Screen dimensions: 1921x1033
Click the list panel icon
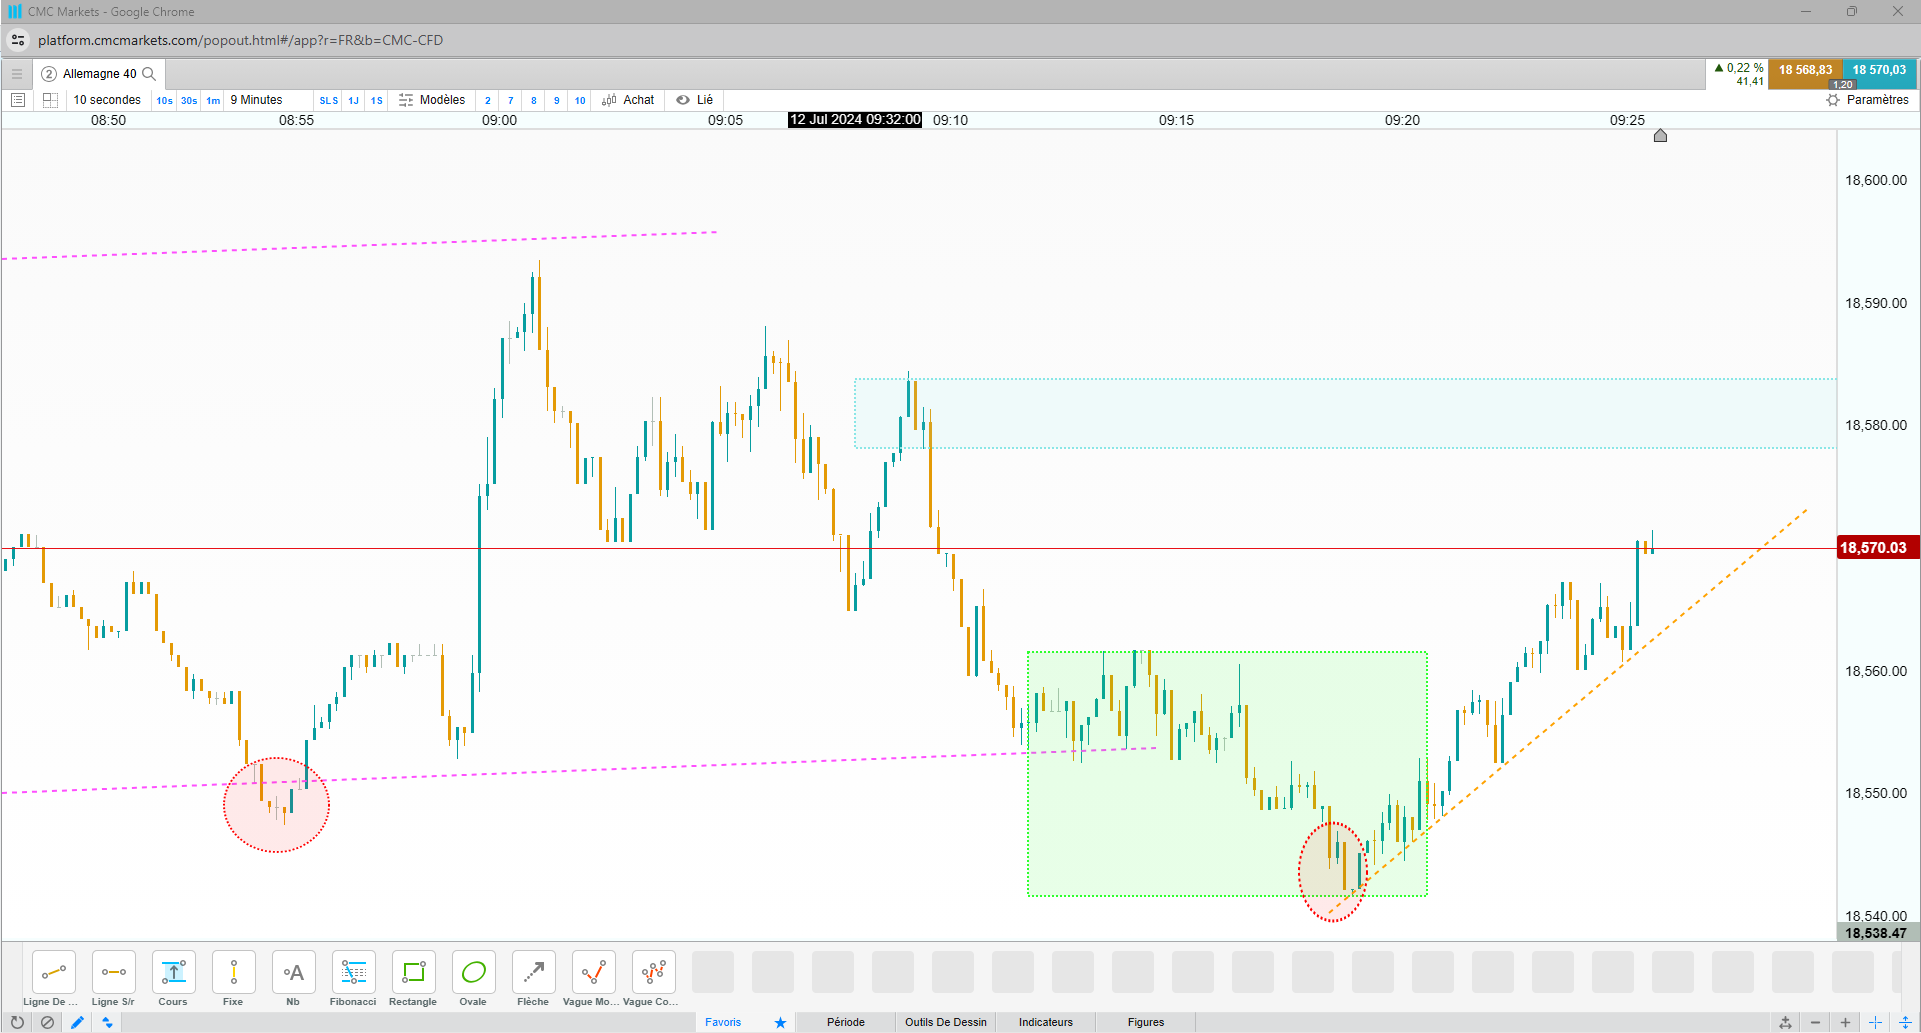17,100
